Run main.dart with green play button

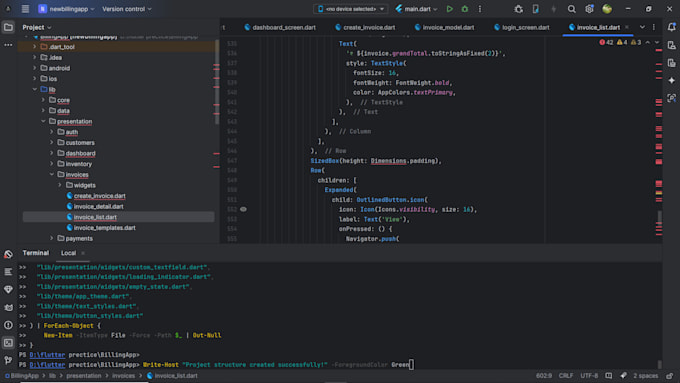450,9
